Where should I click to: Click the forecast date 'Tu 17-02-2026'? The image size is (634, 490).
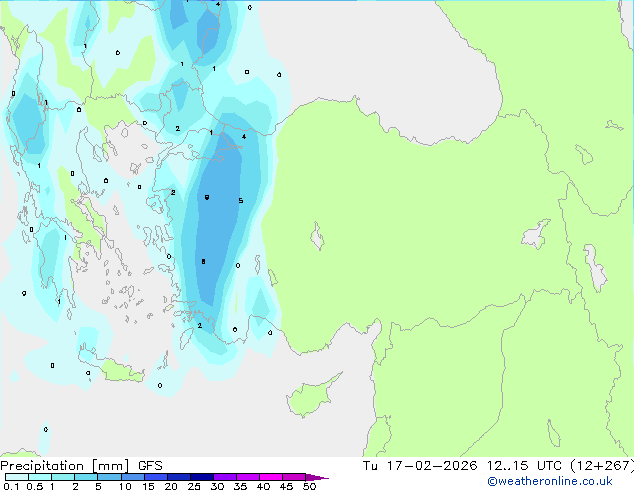click(420, 465)
